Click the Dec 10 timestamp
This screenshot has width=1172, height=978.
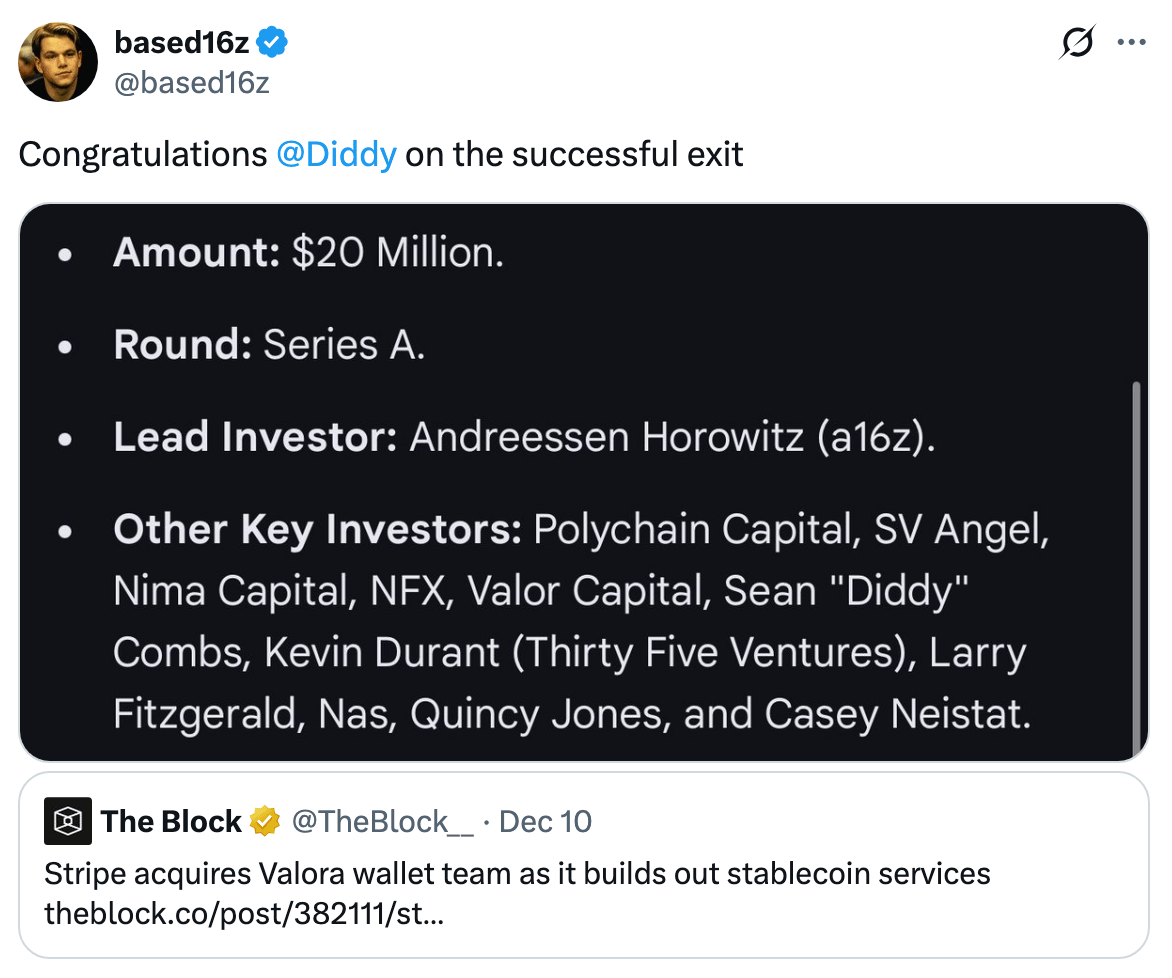(545, 822)
